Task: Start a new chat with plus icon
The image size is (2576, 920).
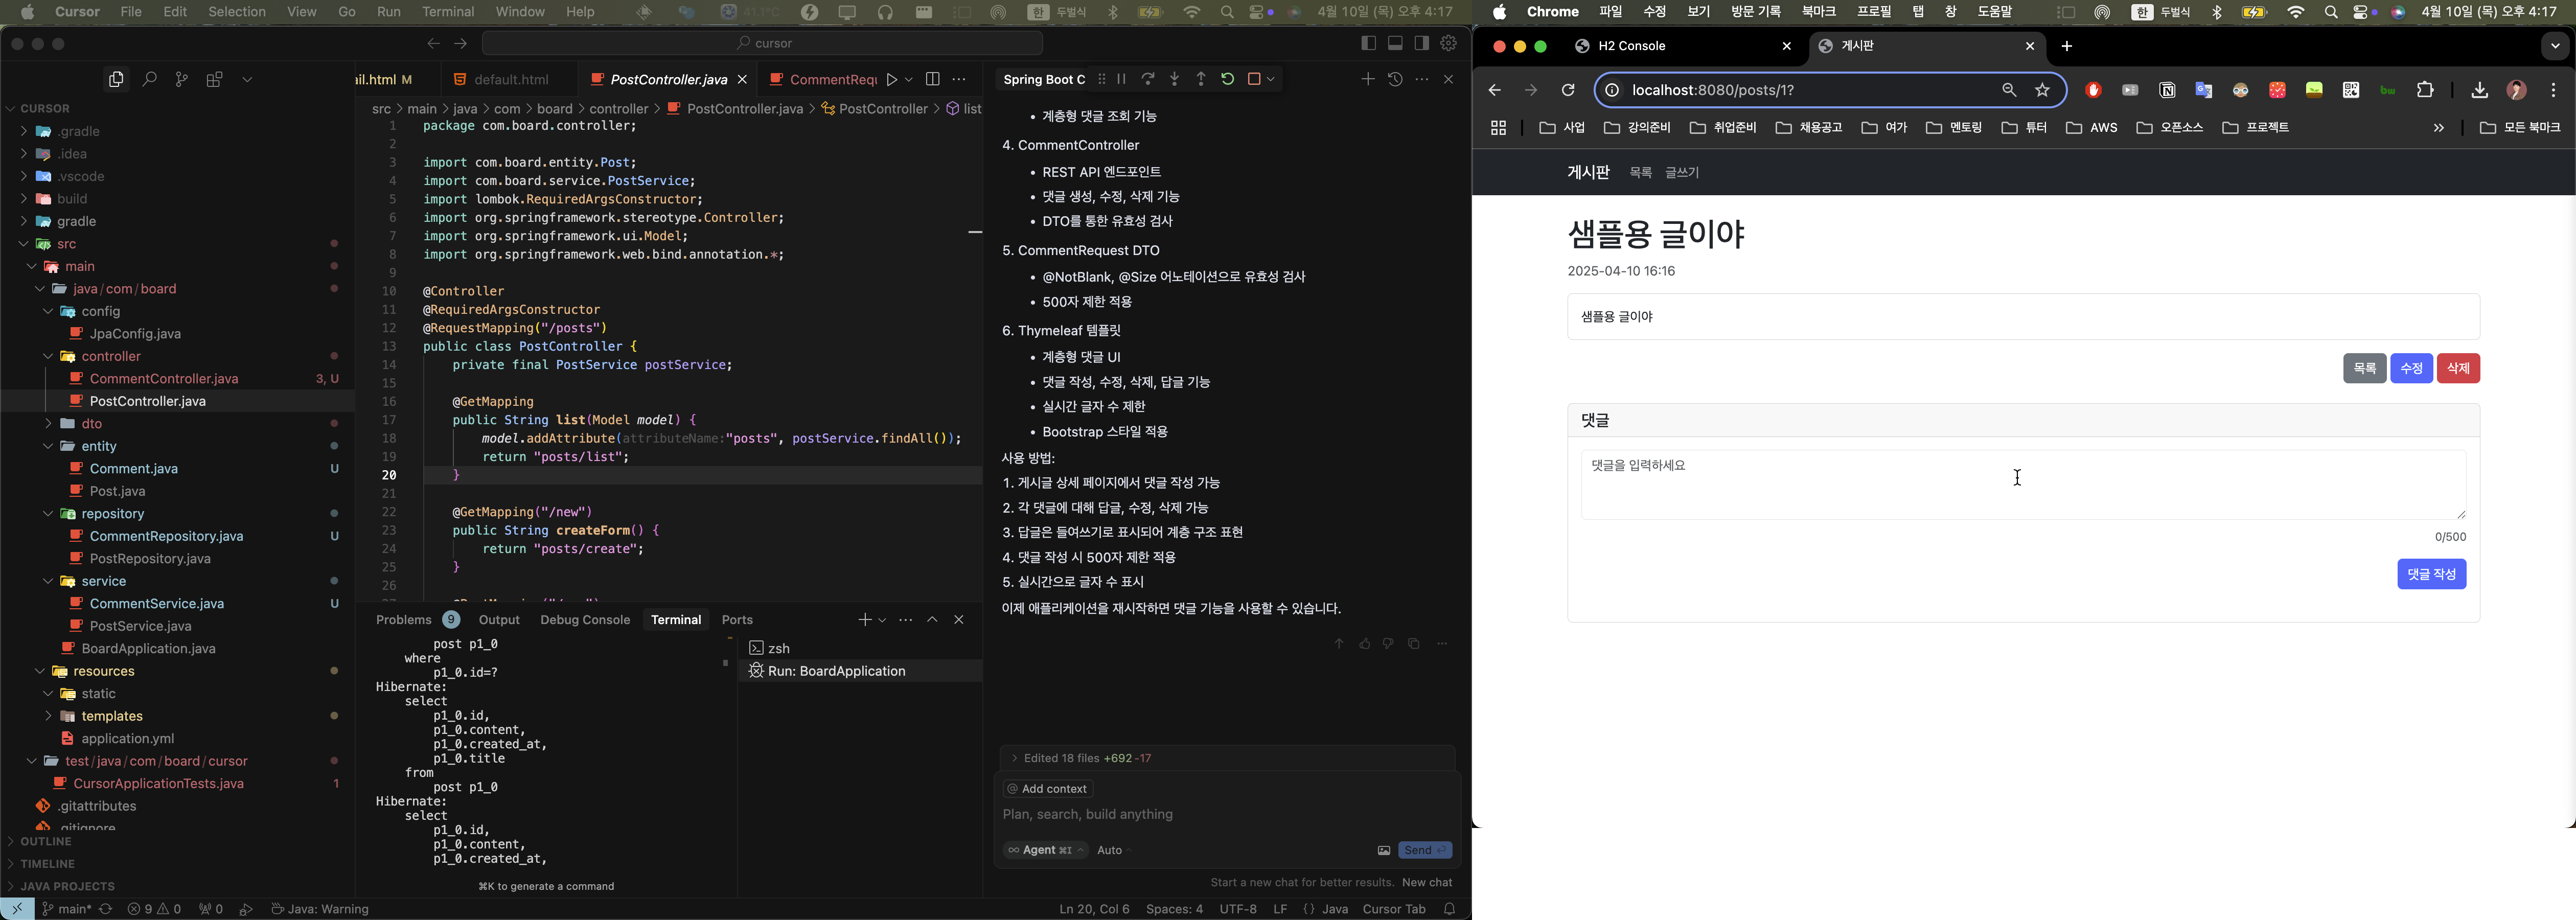Action: pyautogui.click(x=1367, y=79)
